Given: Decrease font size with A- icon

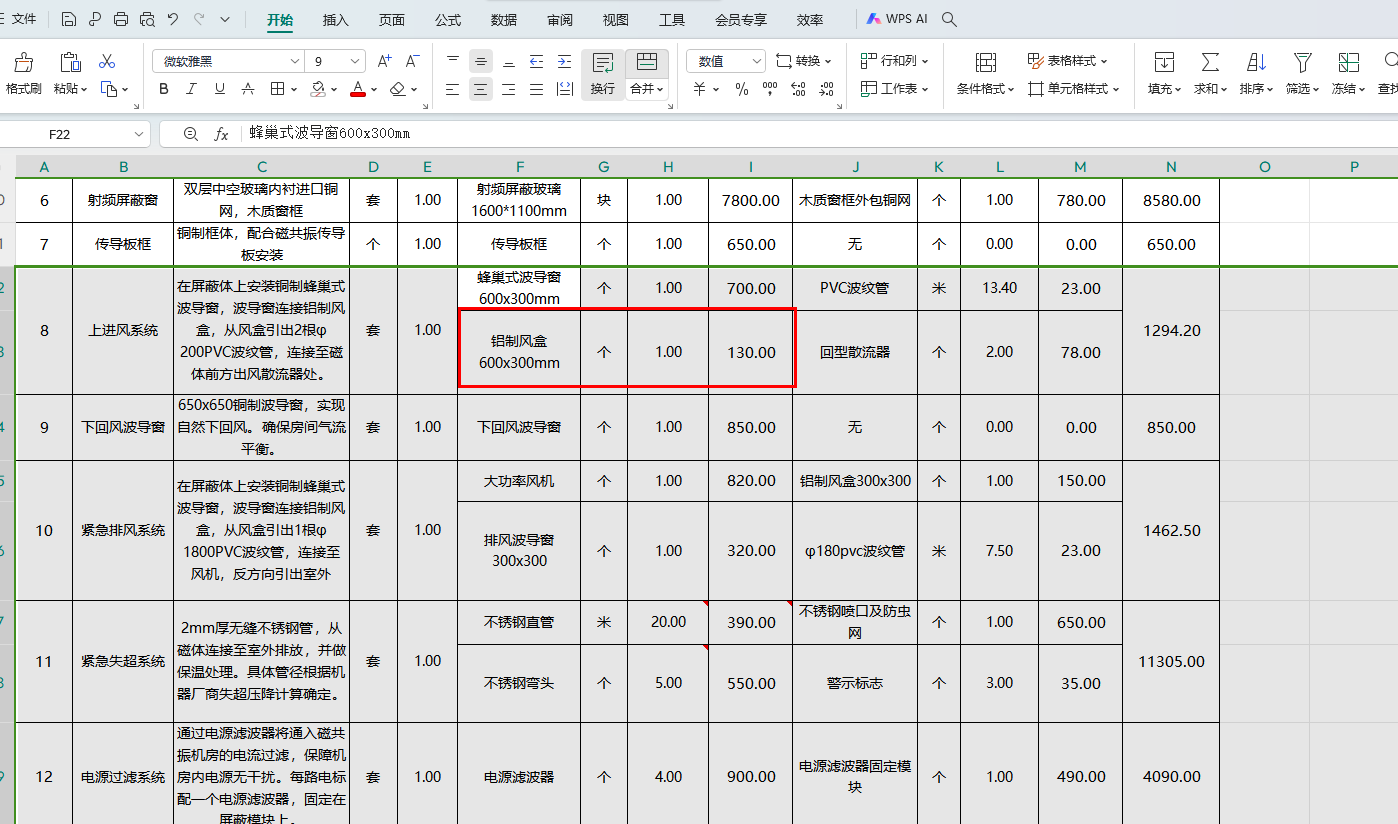Looking at the screenshot, I should (x=412, y=61).
